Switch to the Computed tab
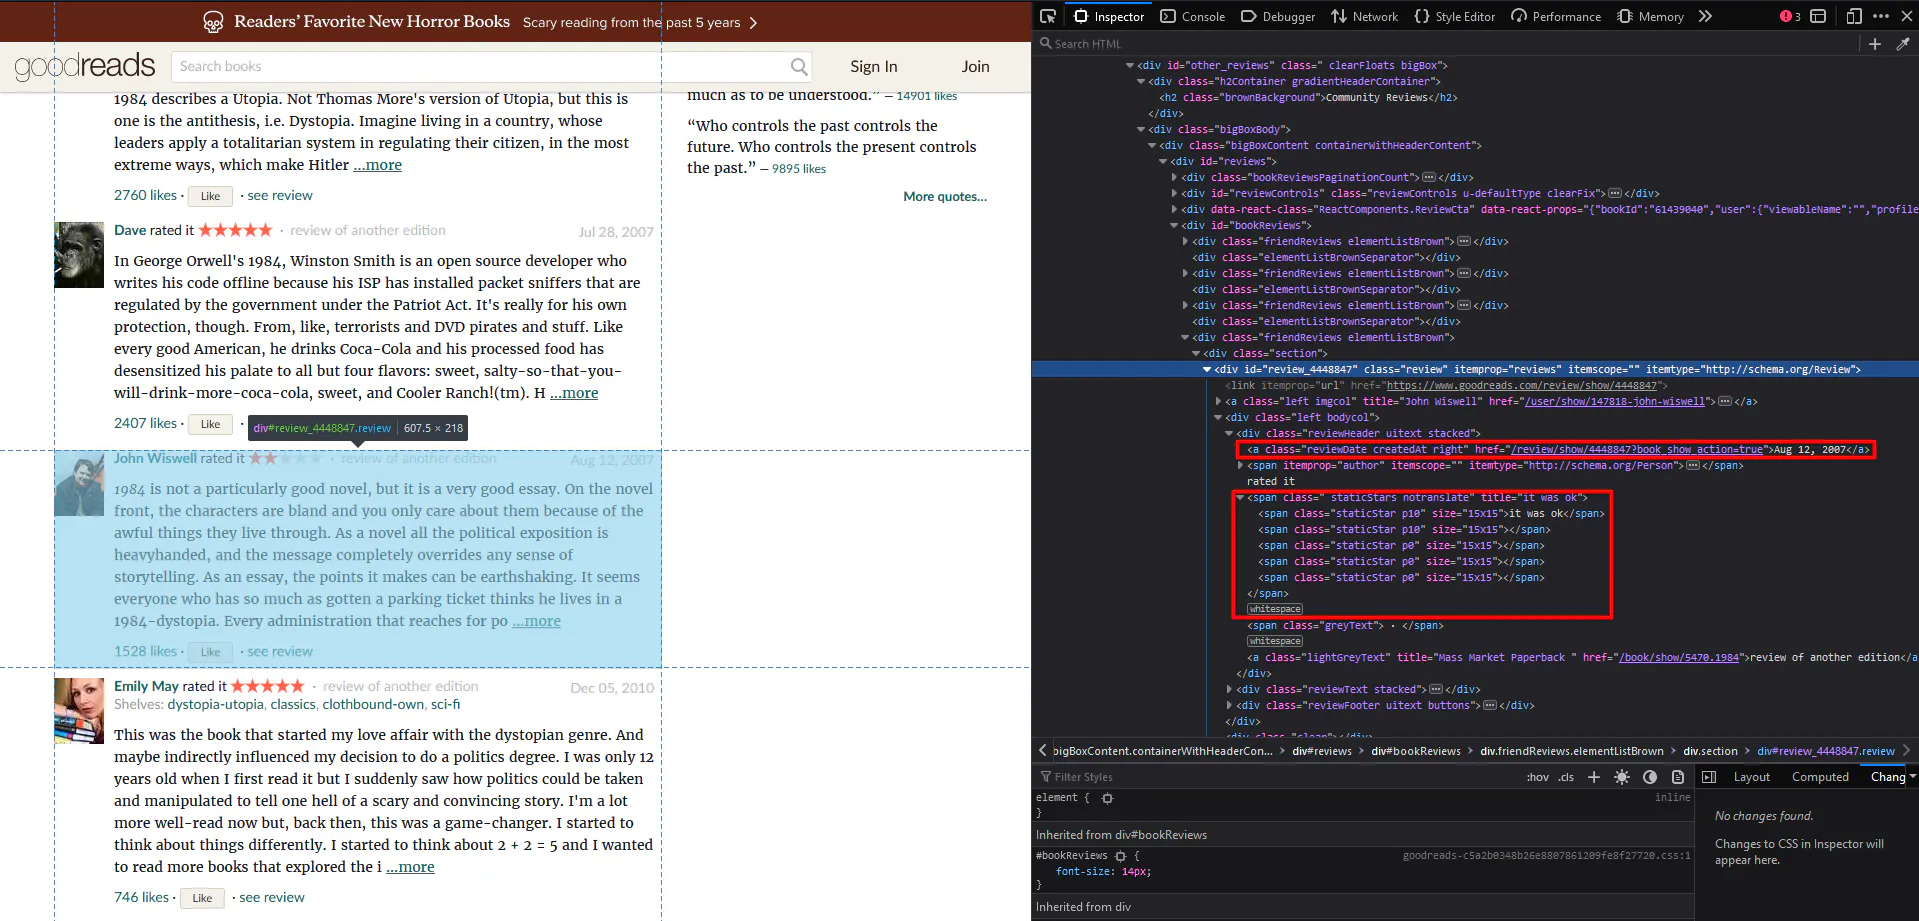Screen dimensions: 1919x921 (1819, 777)
